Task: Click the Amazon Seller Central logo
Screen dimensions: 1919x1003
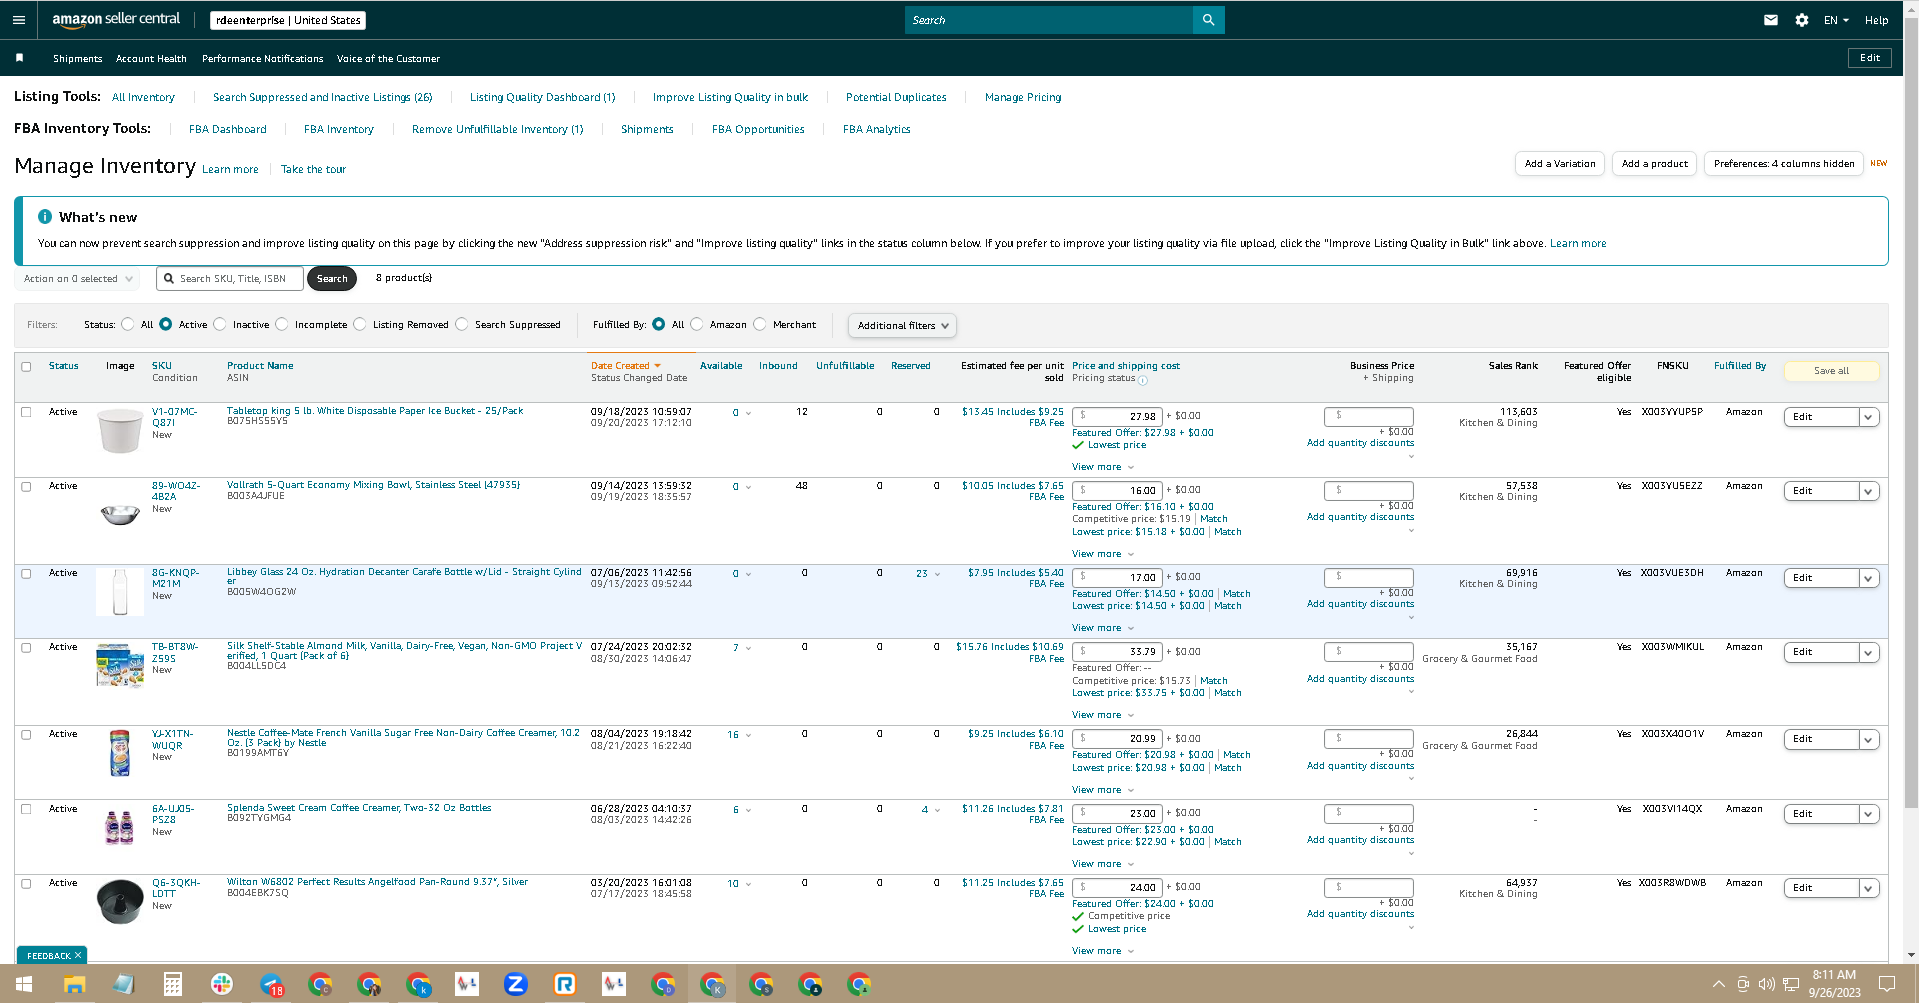Action: point(116,20)
